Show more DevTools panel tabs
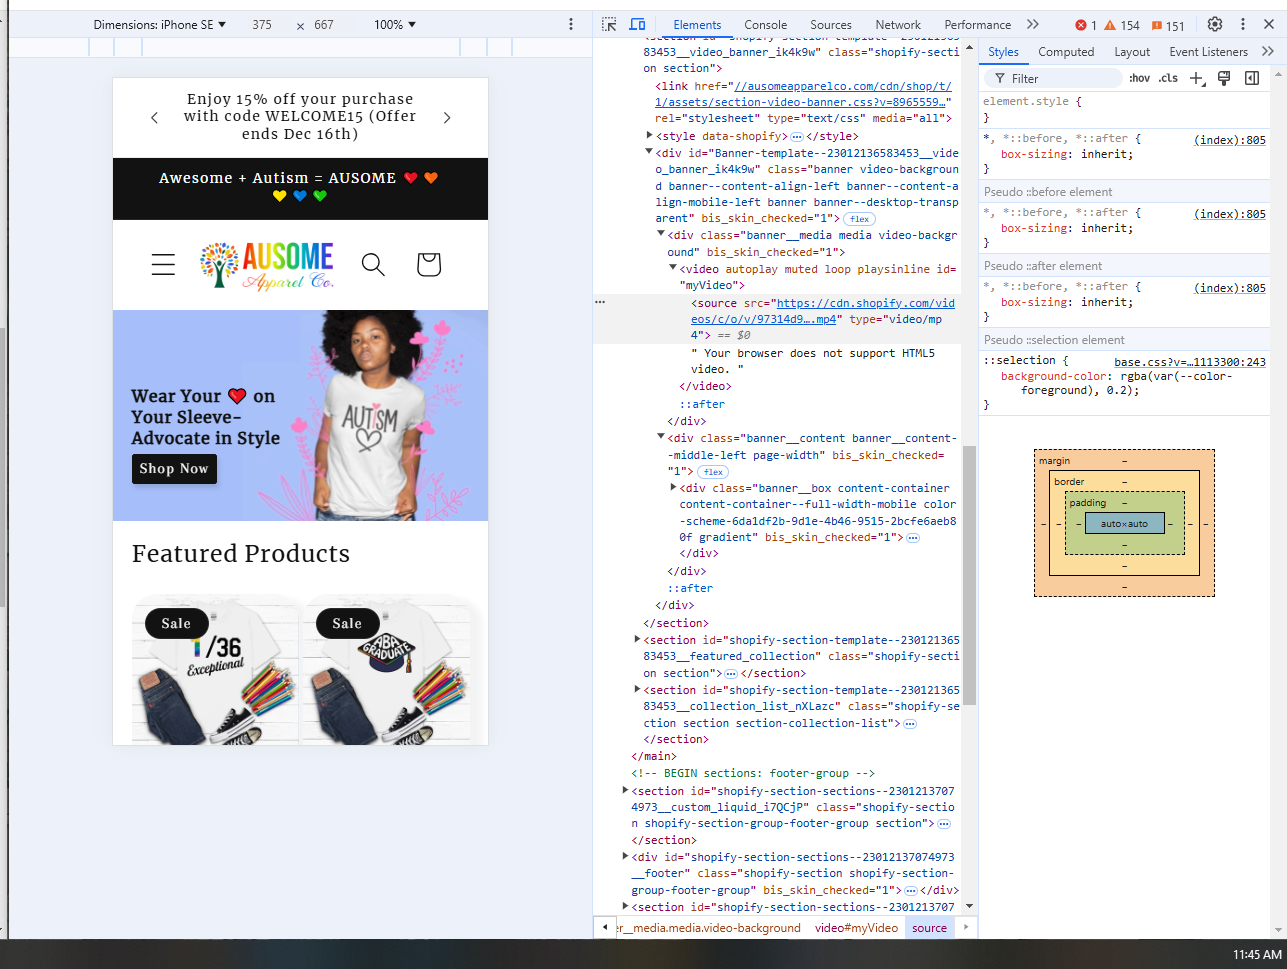 (1033, 24)
